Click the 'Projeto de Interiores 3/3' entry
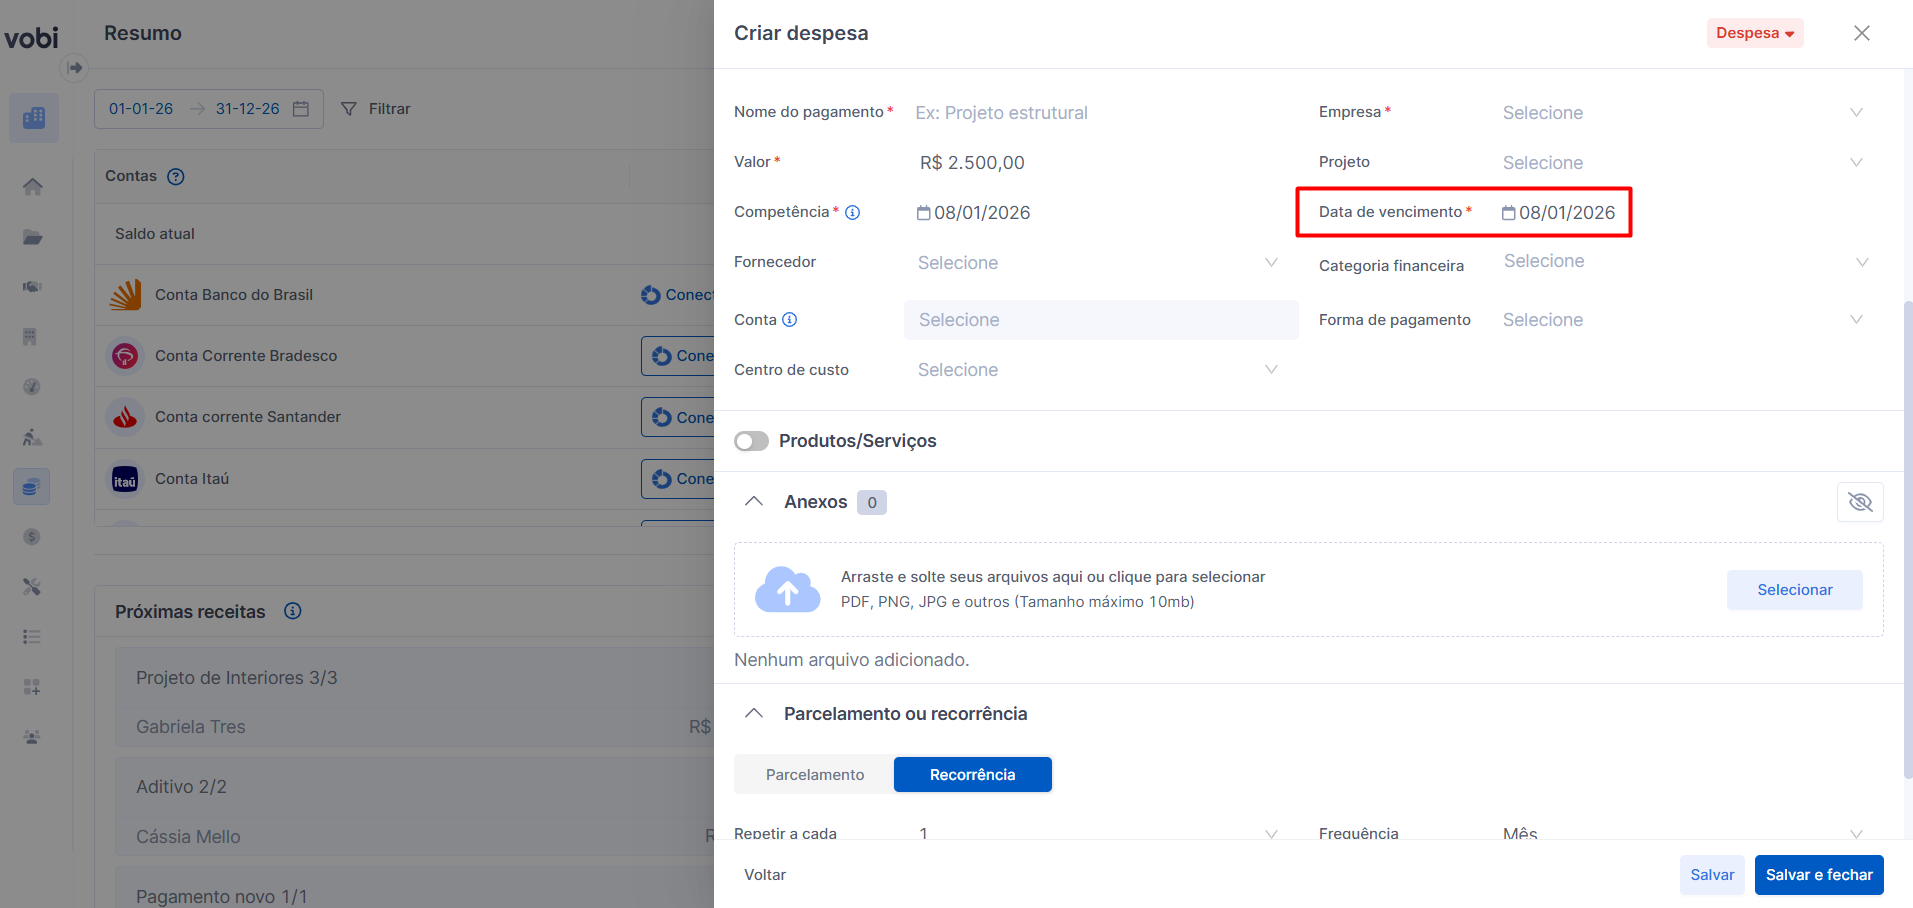The image size is (1913, 908). coord(237,678)
